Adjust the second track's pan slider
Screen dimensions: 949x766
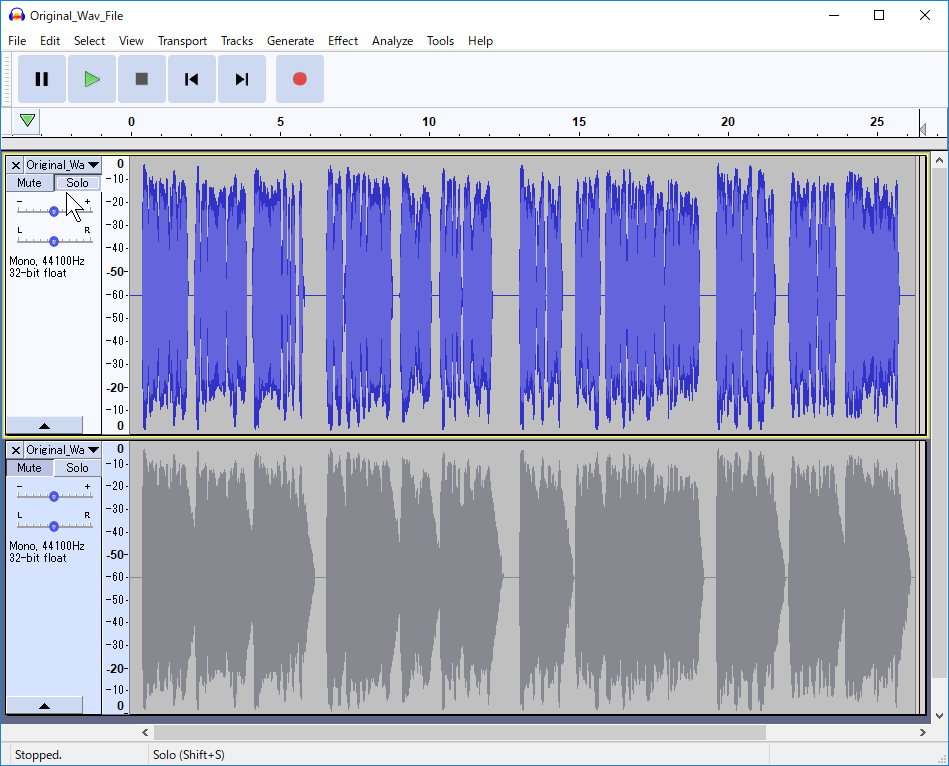(x=54, y=526)
